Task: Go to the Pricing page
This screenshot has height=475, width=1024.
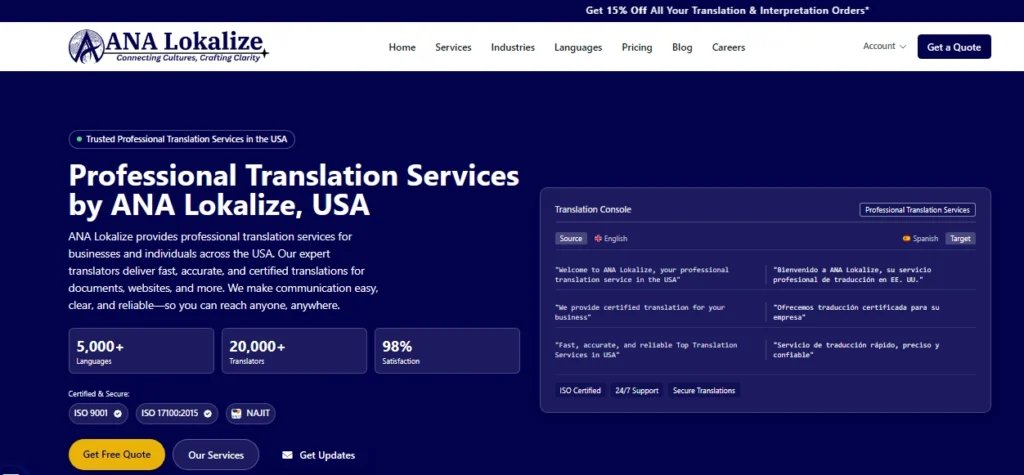Action: tap(637, 47)
